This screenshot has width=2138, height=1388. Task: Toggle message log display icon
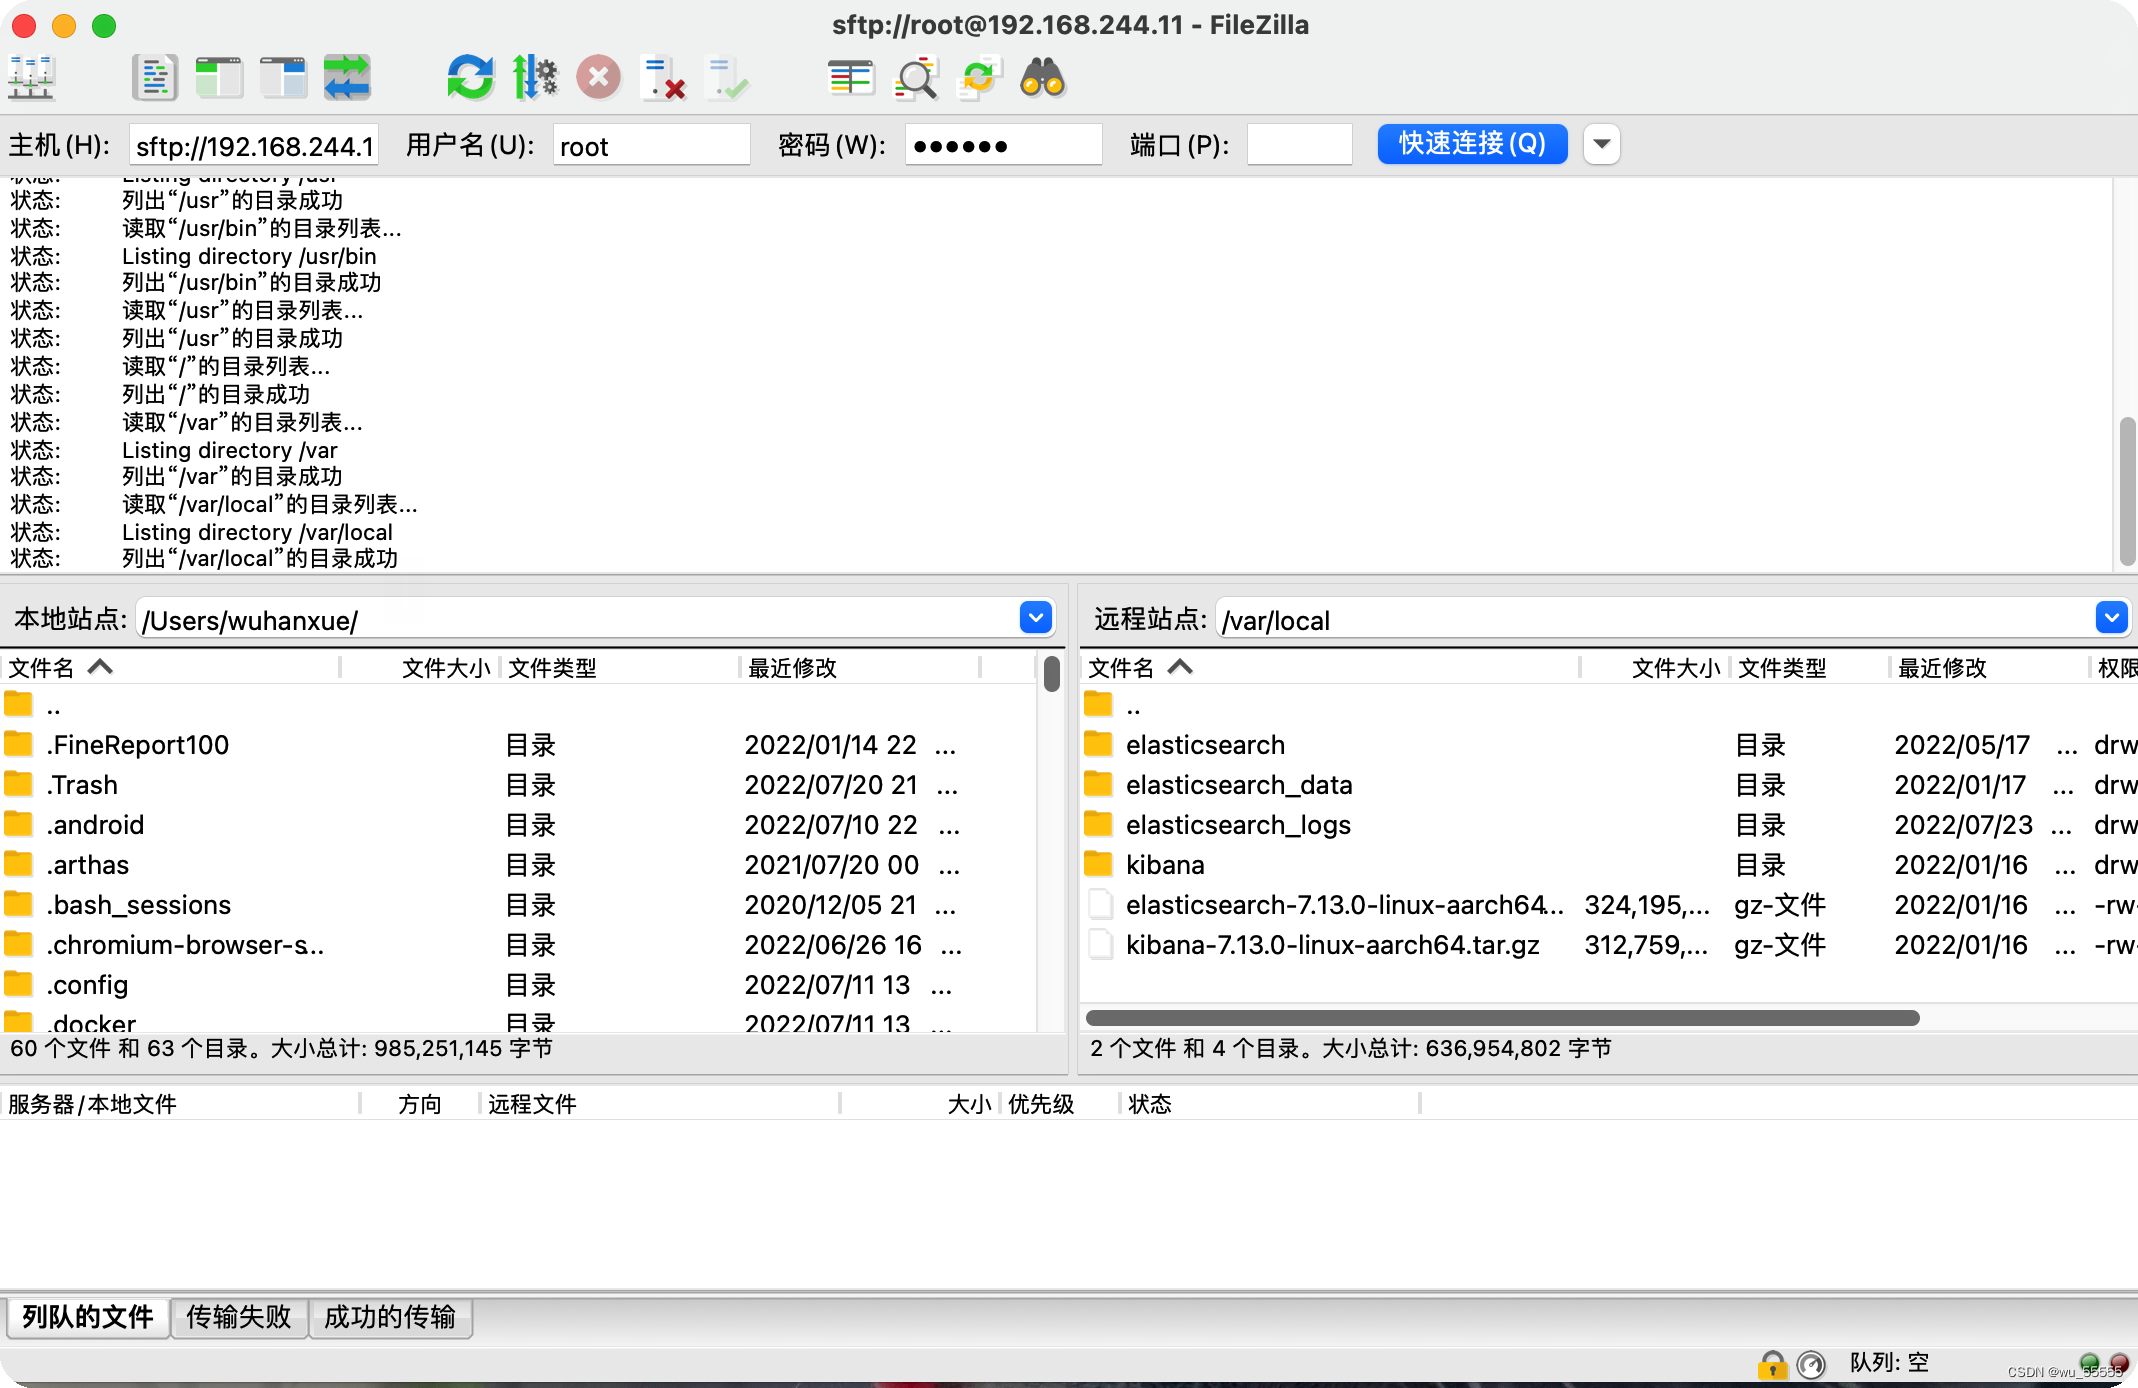point(155,78)
